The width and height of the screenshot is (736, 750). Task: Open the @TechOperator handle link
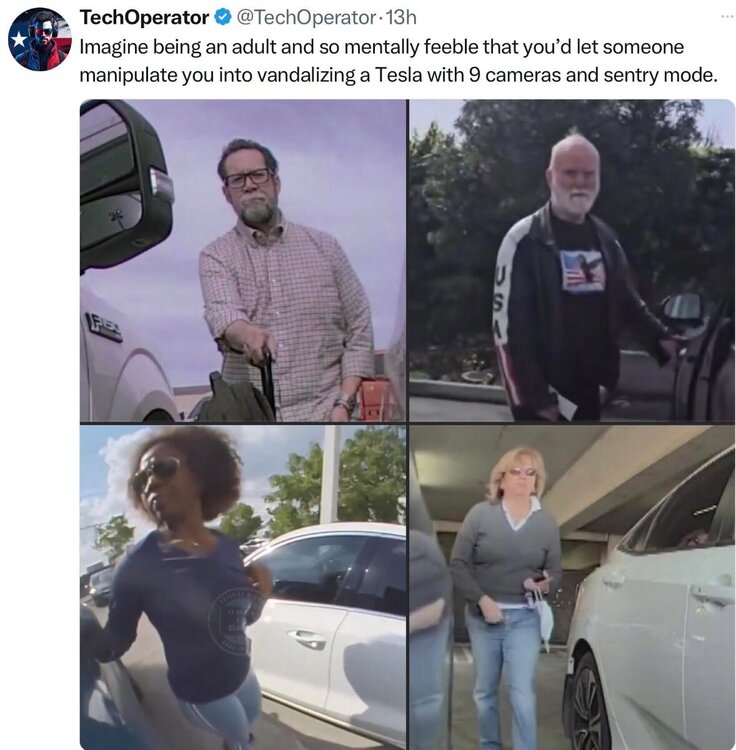point(306,18)
